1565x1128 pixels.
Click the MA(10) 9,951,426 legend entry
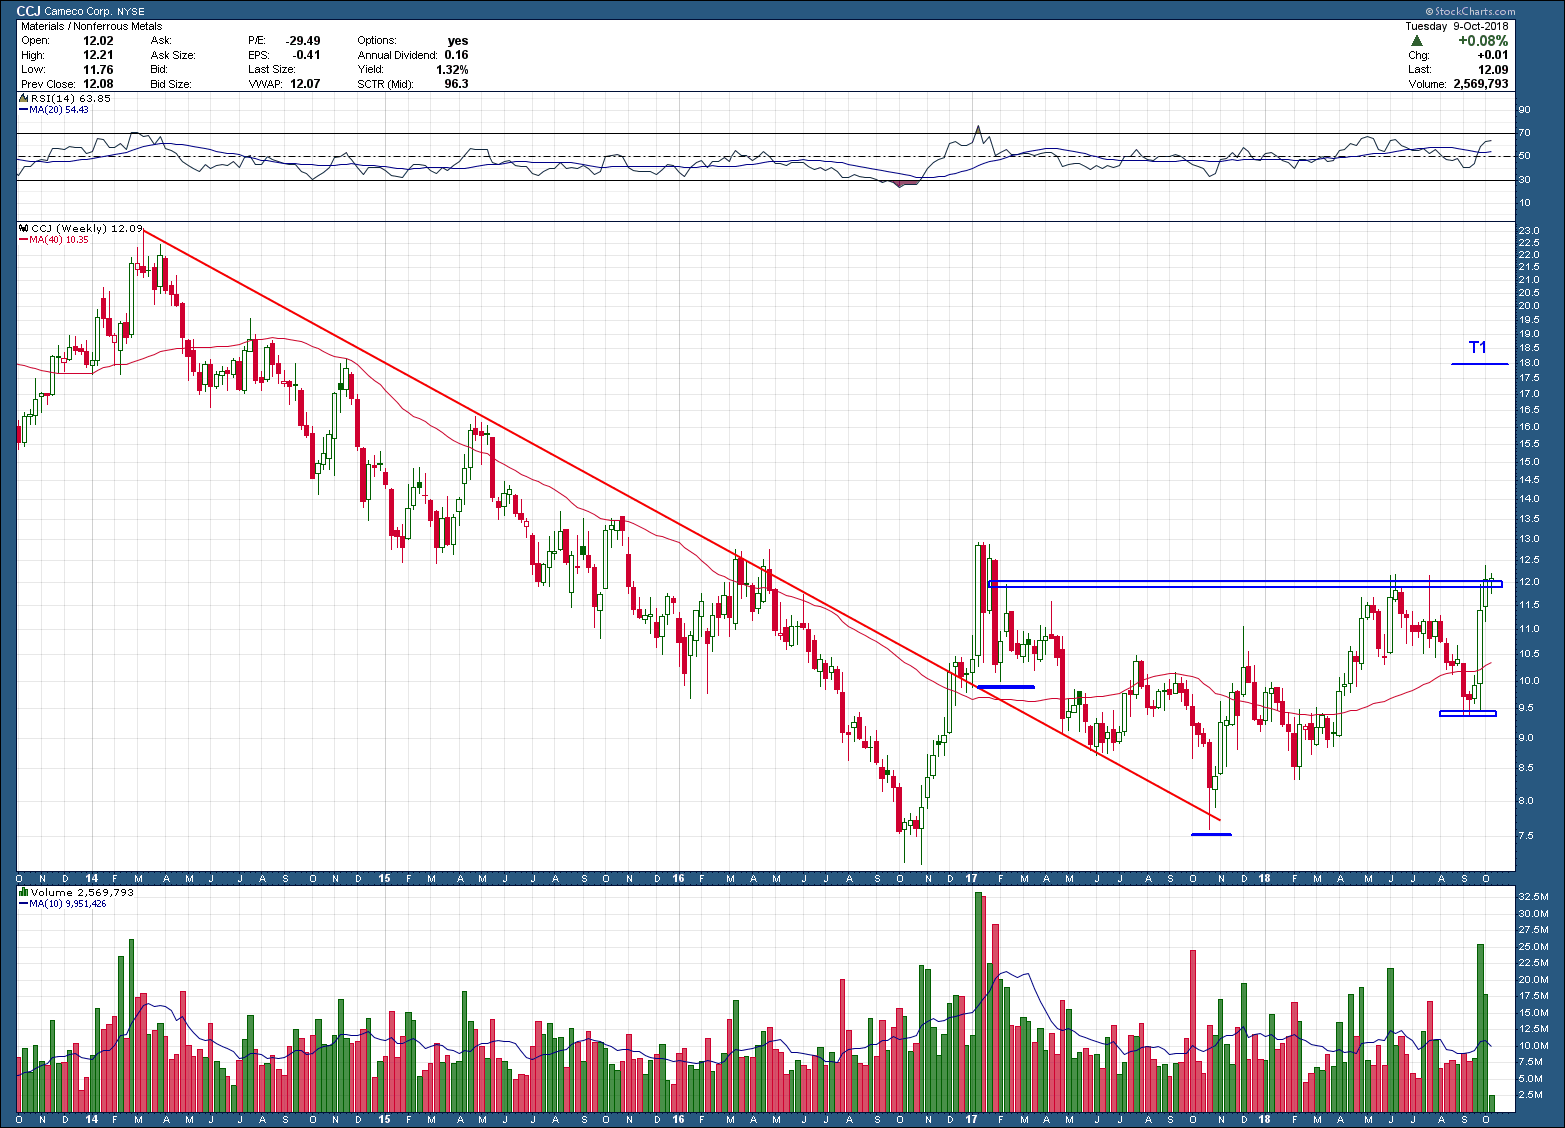[62, 903]
